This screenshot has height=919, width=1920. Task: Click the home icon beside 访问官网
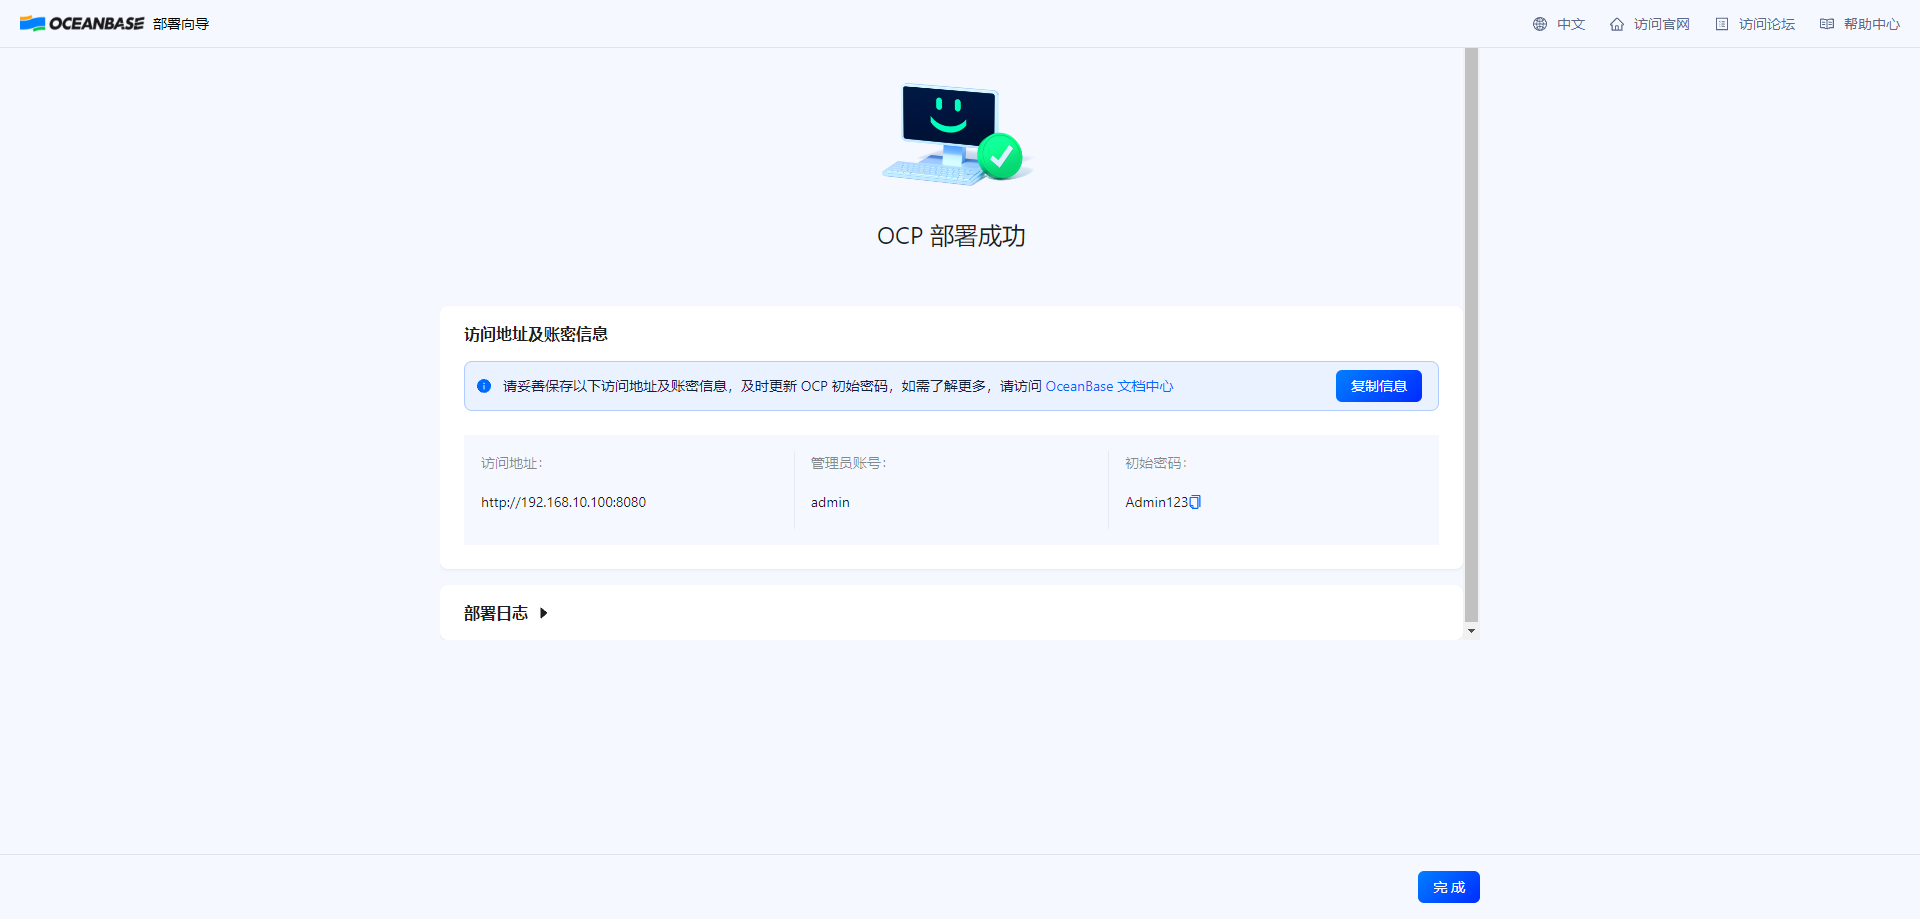click(x=1617, y=24)
